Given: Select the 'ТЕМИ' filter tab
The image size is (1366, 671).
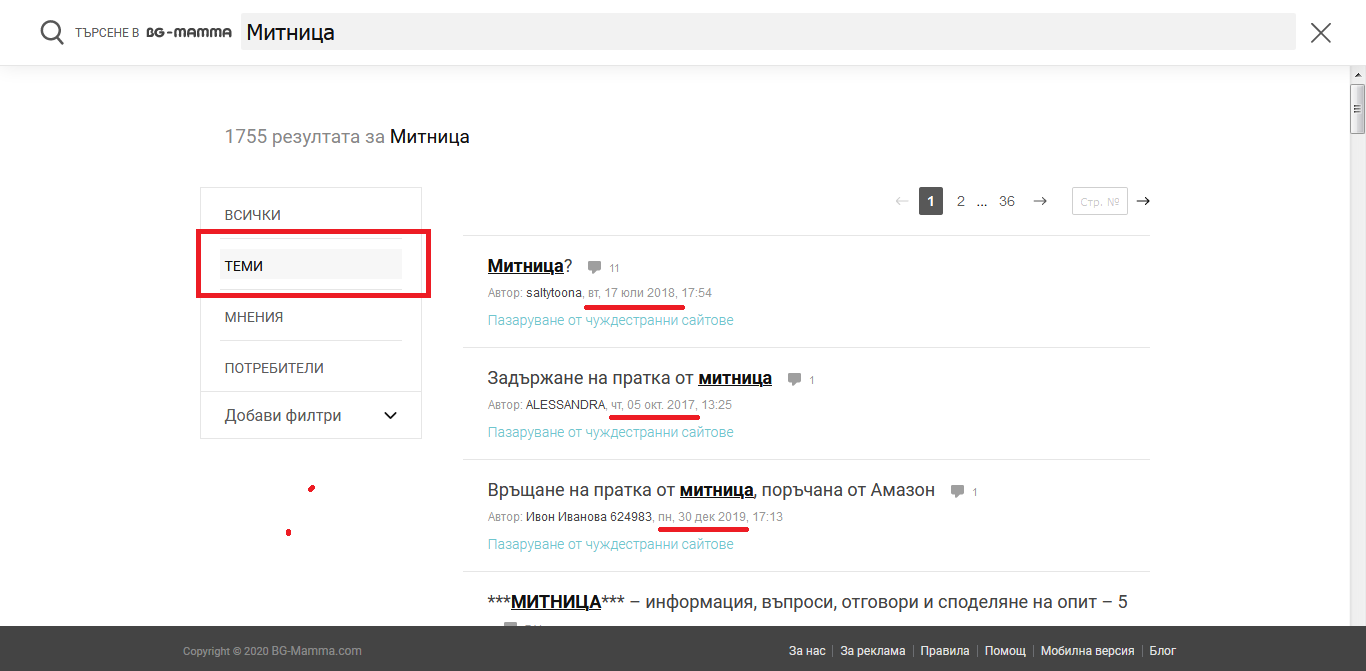Looking at the screenshot, I should 244,266.
